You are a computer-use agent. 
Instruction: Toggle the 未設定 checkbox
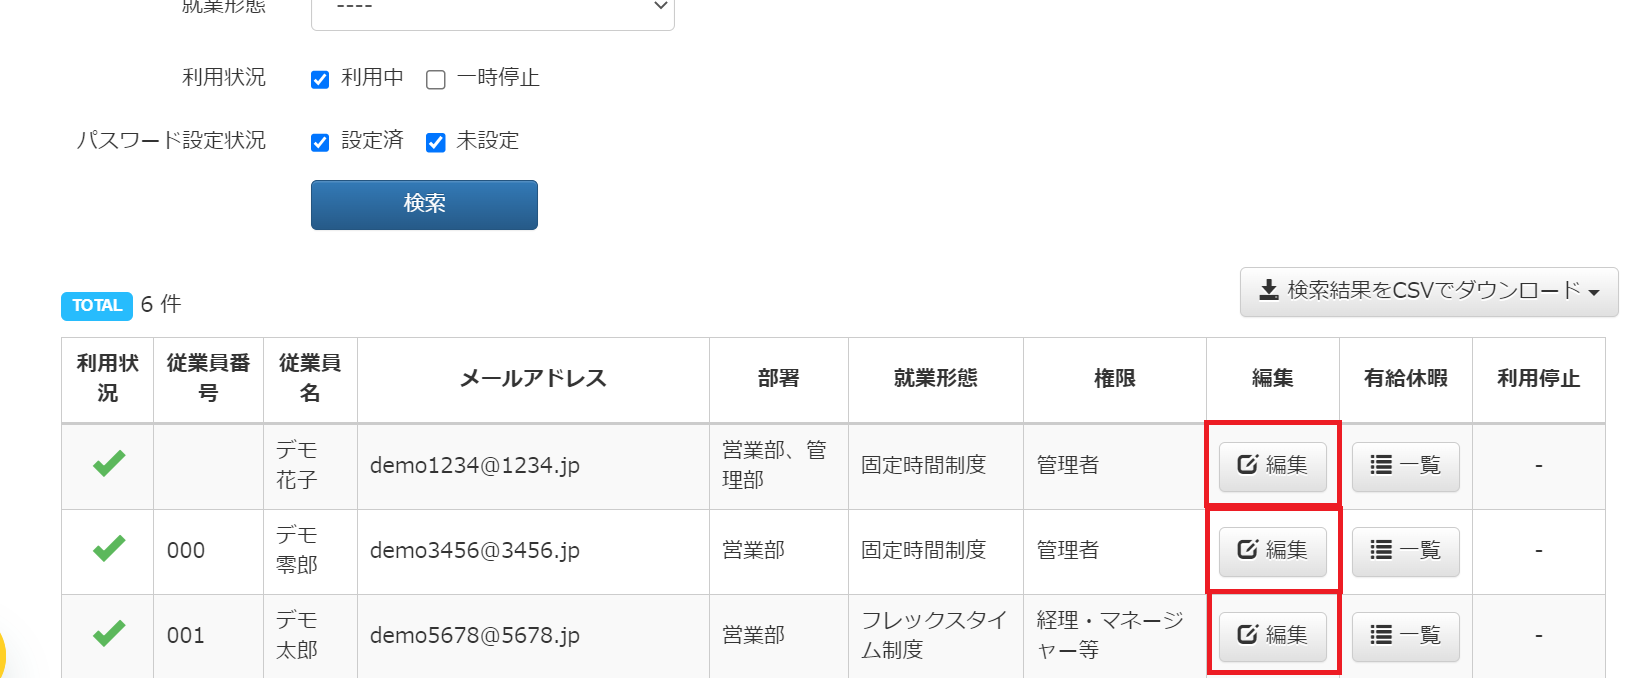[436, 143]
